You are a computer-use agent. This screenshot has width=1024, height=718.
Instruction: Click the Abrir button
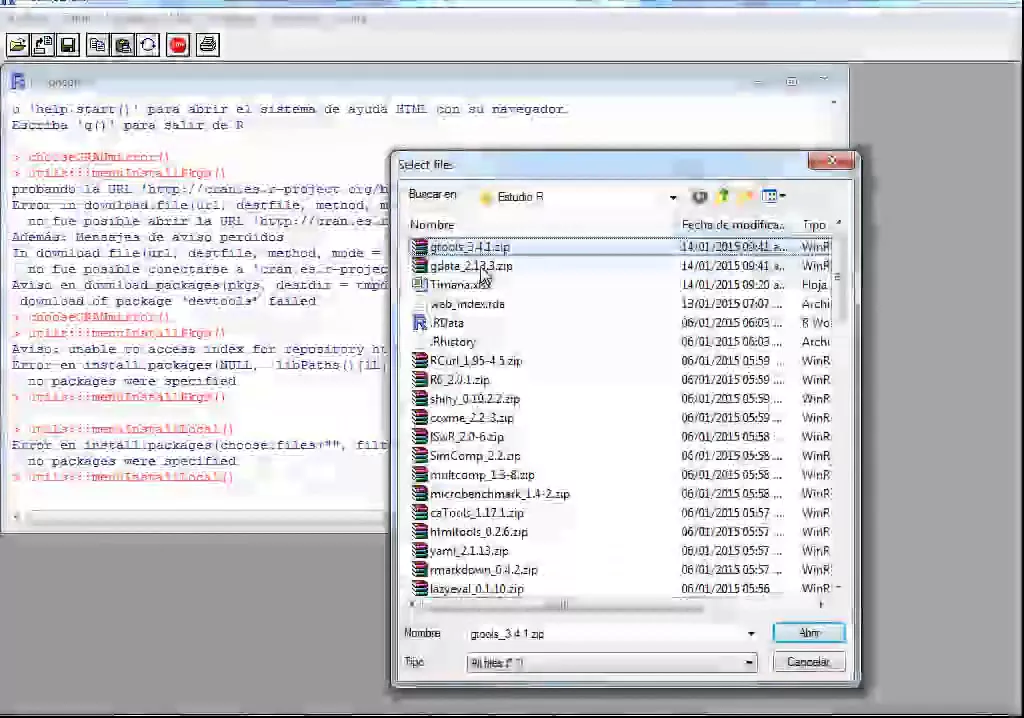(809, 633)
